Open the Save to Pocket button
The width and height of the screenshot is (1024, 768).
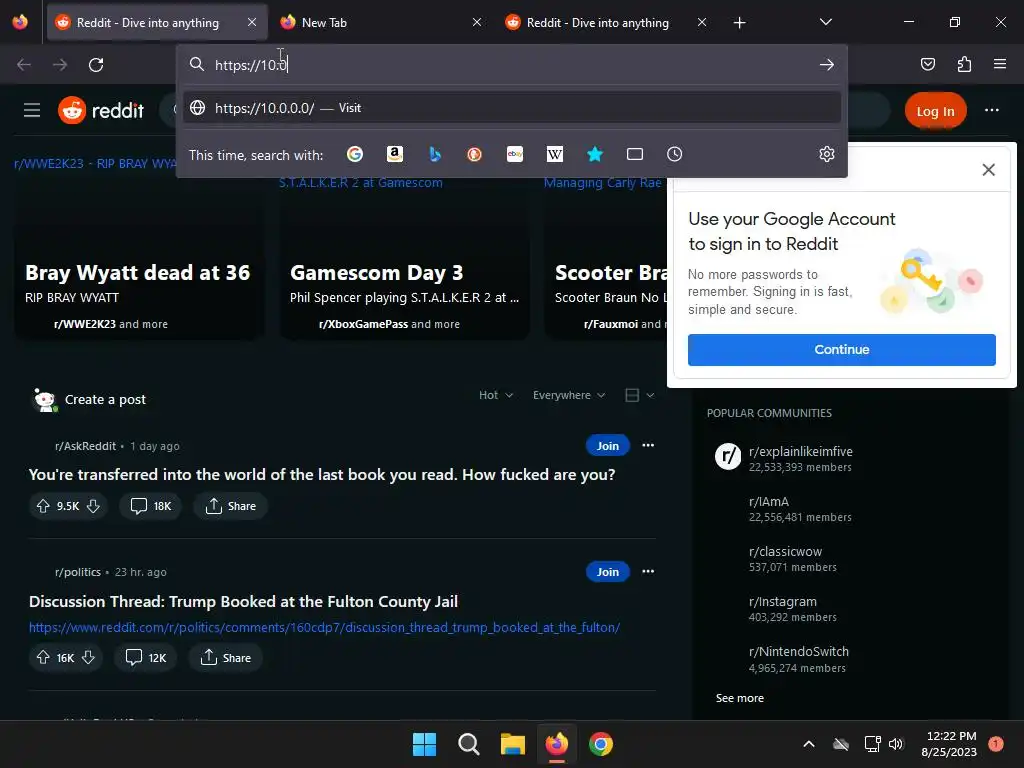coord(928,64)
